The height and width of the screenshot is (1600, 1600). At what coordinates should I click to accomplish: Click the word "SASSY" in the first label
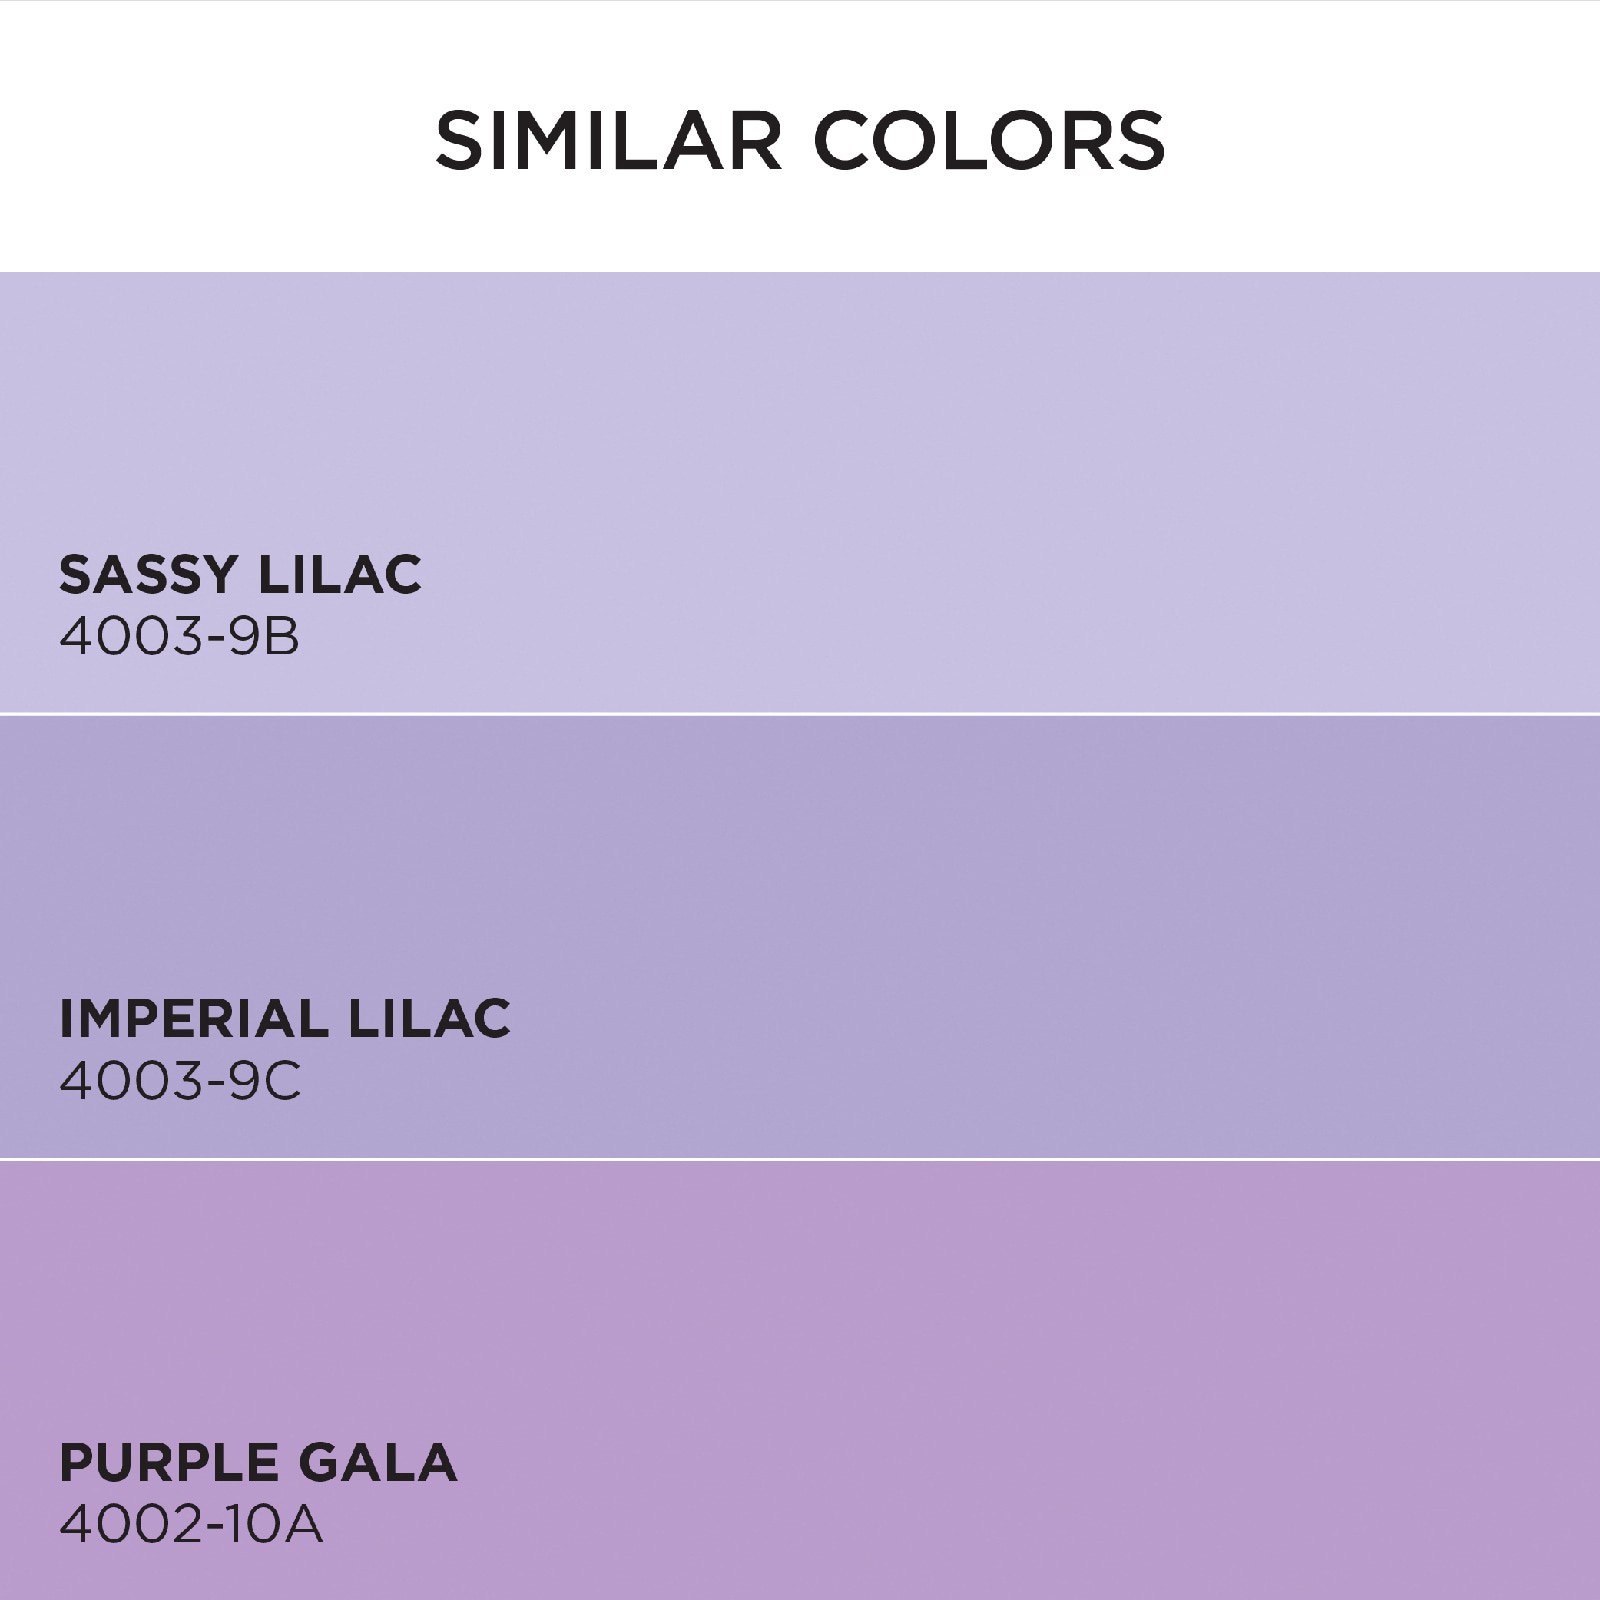tap(148, 575)
